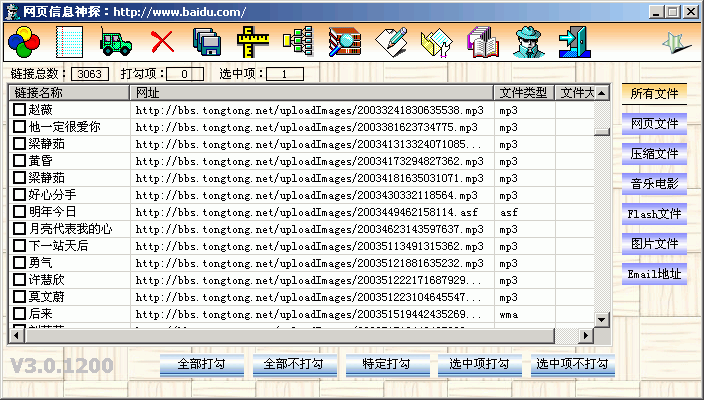Screen dimensions: 704x400
Task: Click the 选中项 count field
Action: pyautogui.click(x=284, y=74)
